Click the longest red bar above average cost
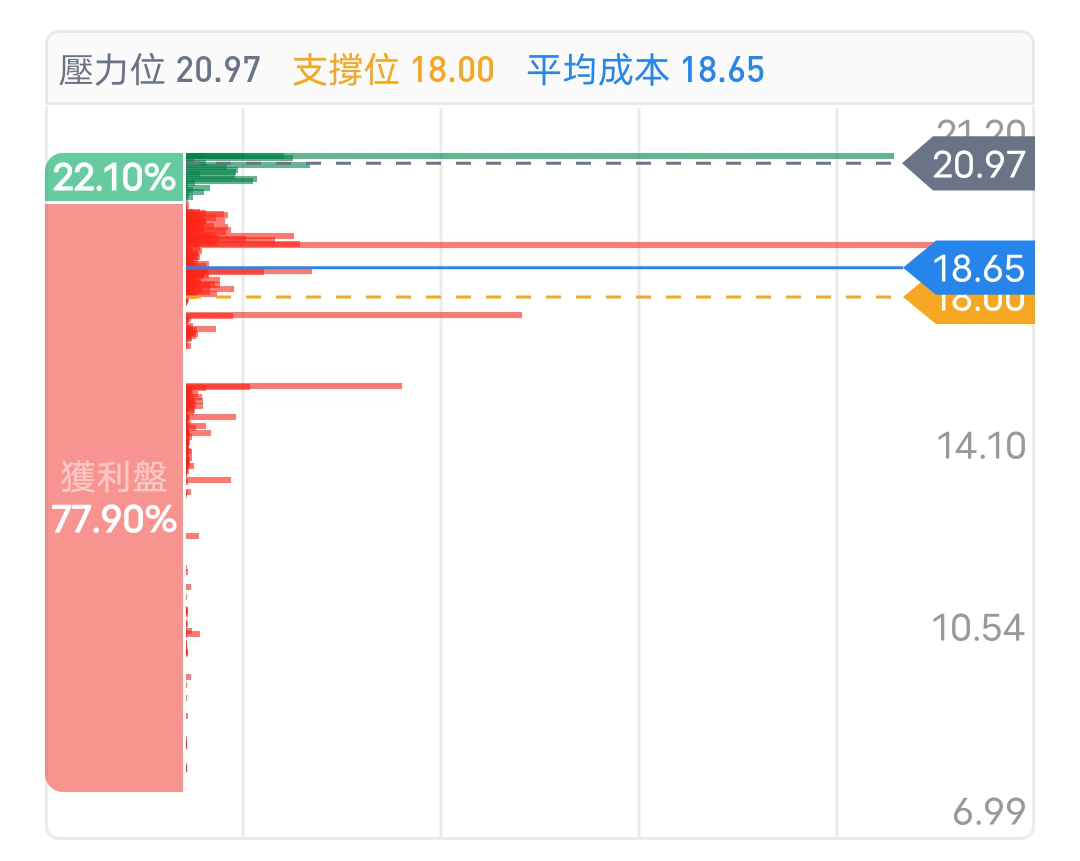Viewport: 1080px width, 861px height. [x=559, y=245]
